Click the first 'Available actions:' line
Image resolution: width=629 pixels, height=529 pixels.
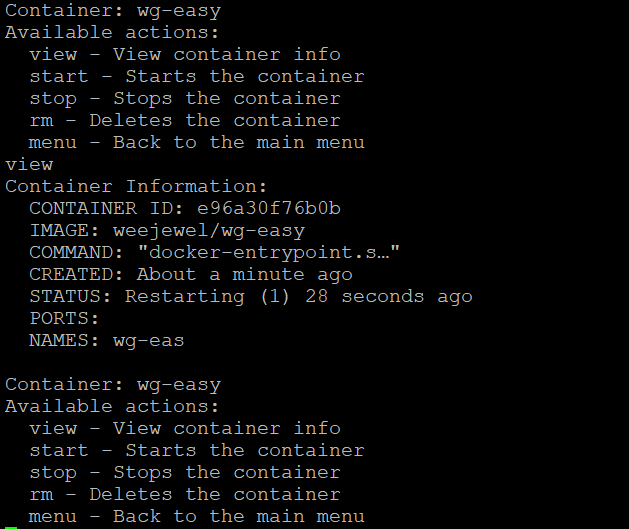pyautogui.click(x=112, y=32)
